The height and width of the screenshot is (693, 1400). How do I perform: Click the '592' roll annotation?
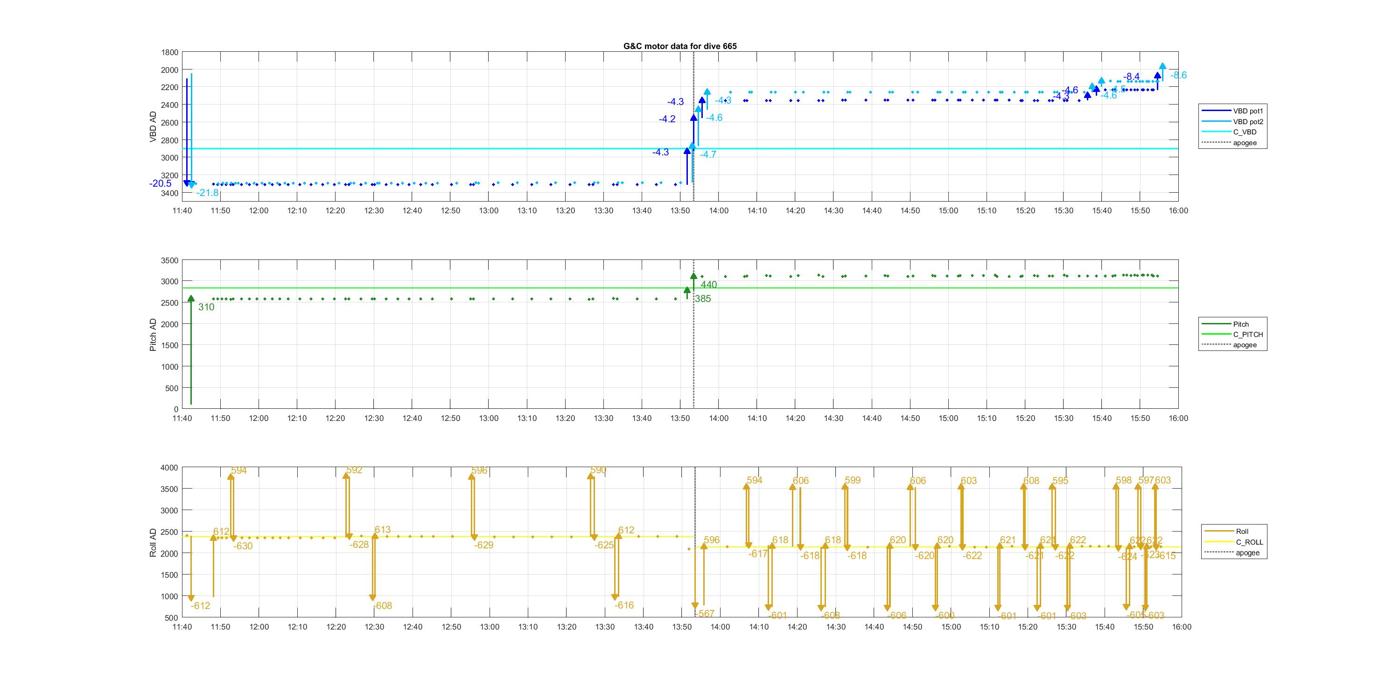pyautogui.click(x=355, y=470)
